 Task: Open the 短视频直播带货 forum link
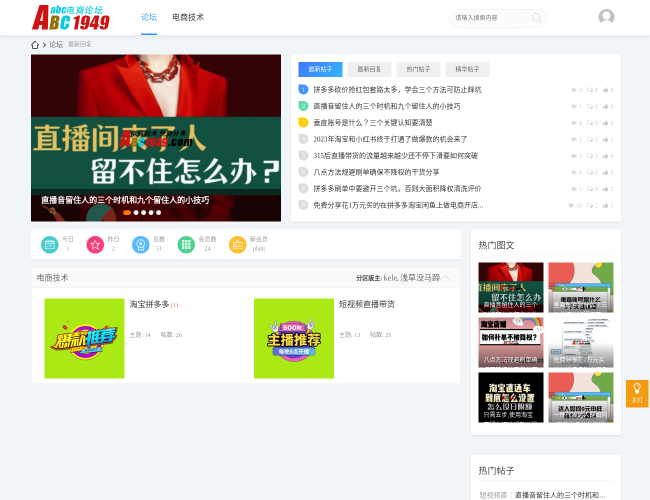367,304
